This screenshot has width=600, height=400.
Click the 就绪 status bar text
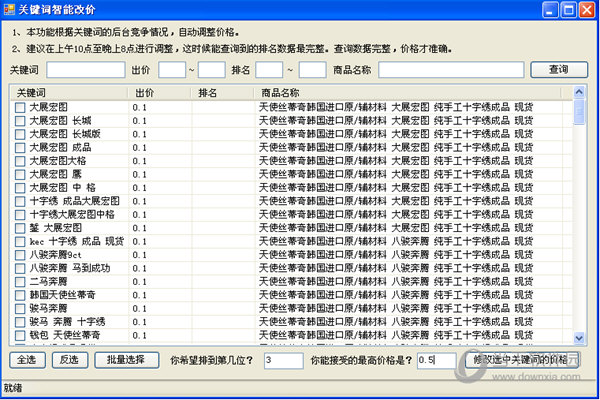pos(13,388)
